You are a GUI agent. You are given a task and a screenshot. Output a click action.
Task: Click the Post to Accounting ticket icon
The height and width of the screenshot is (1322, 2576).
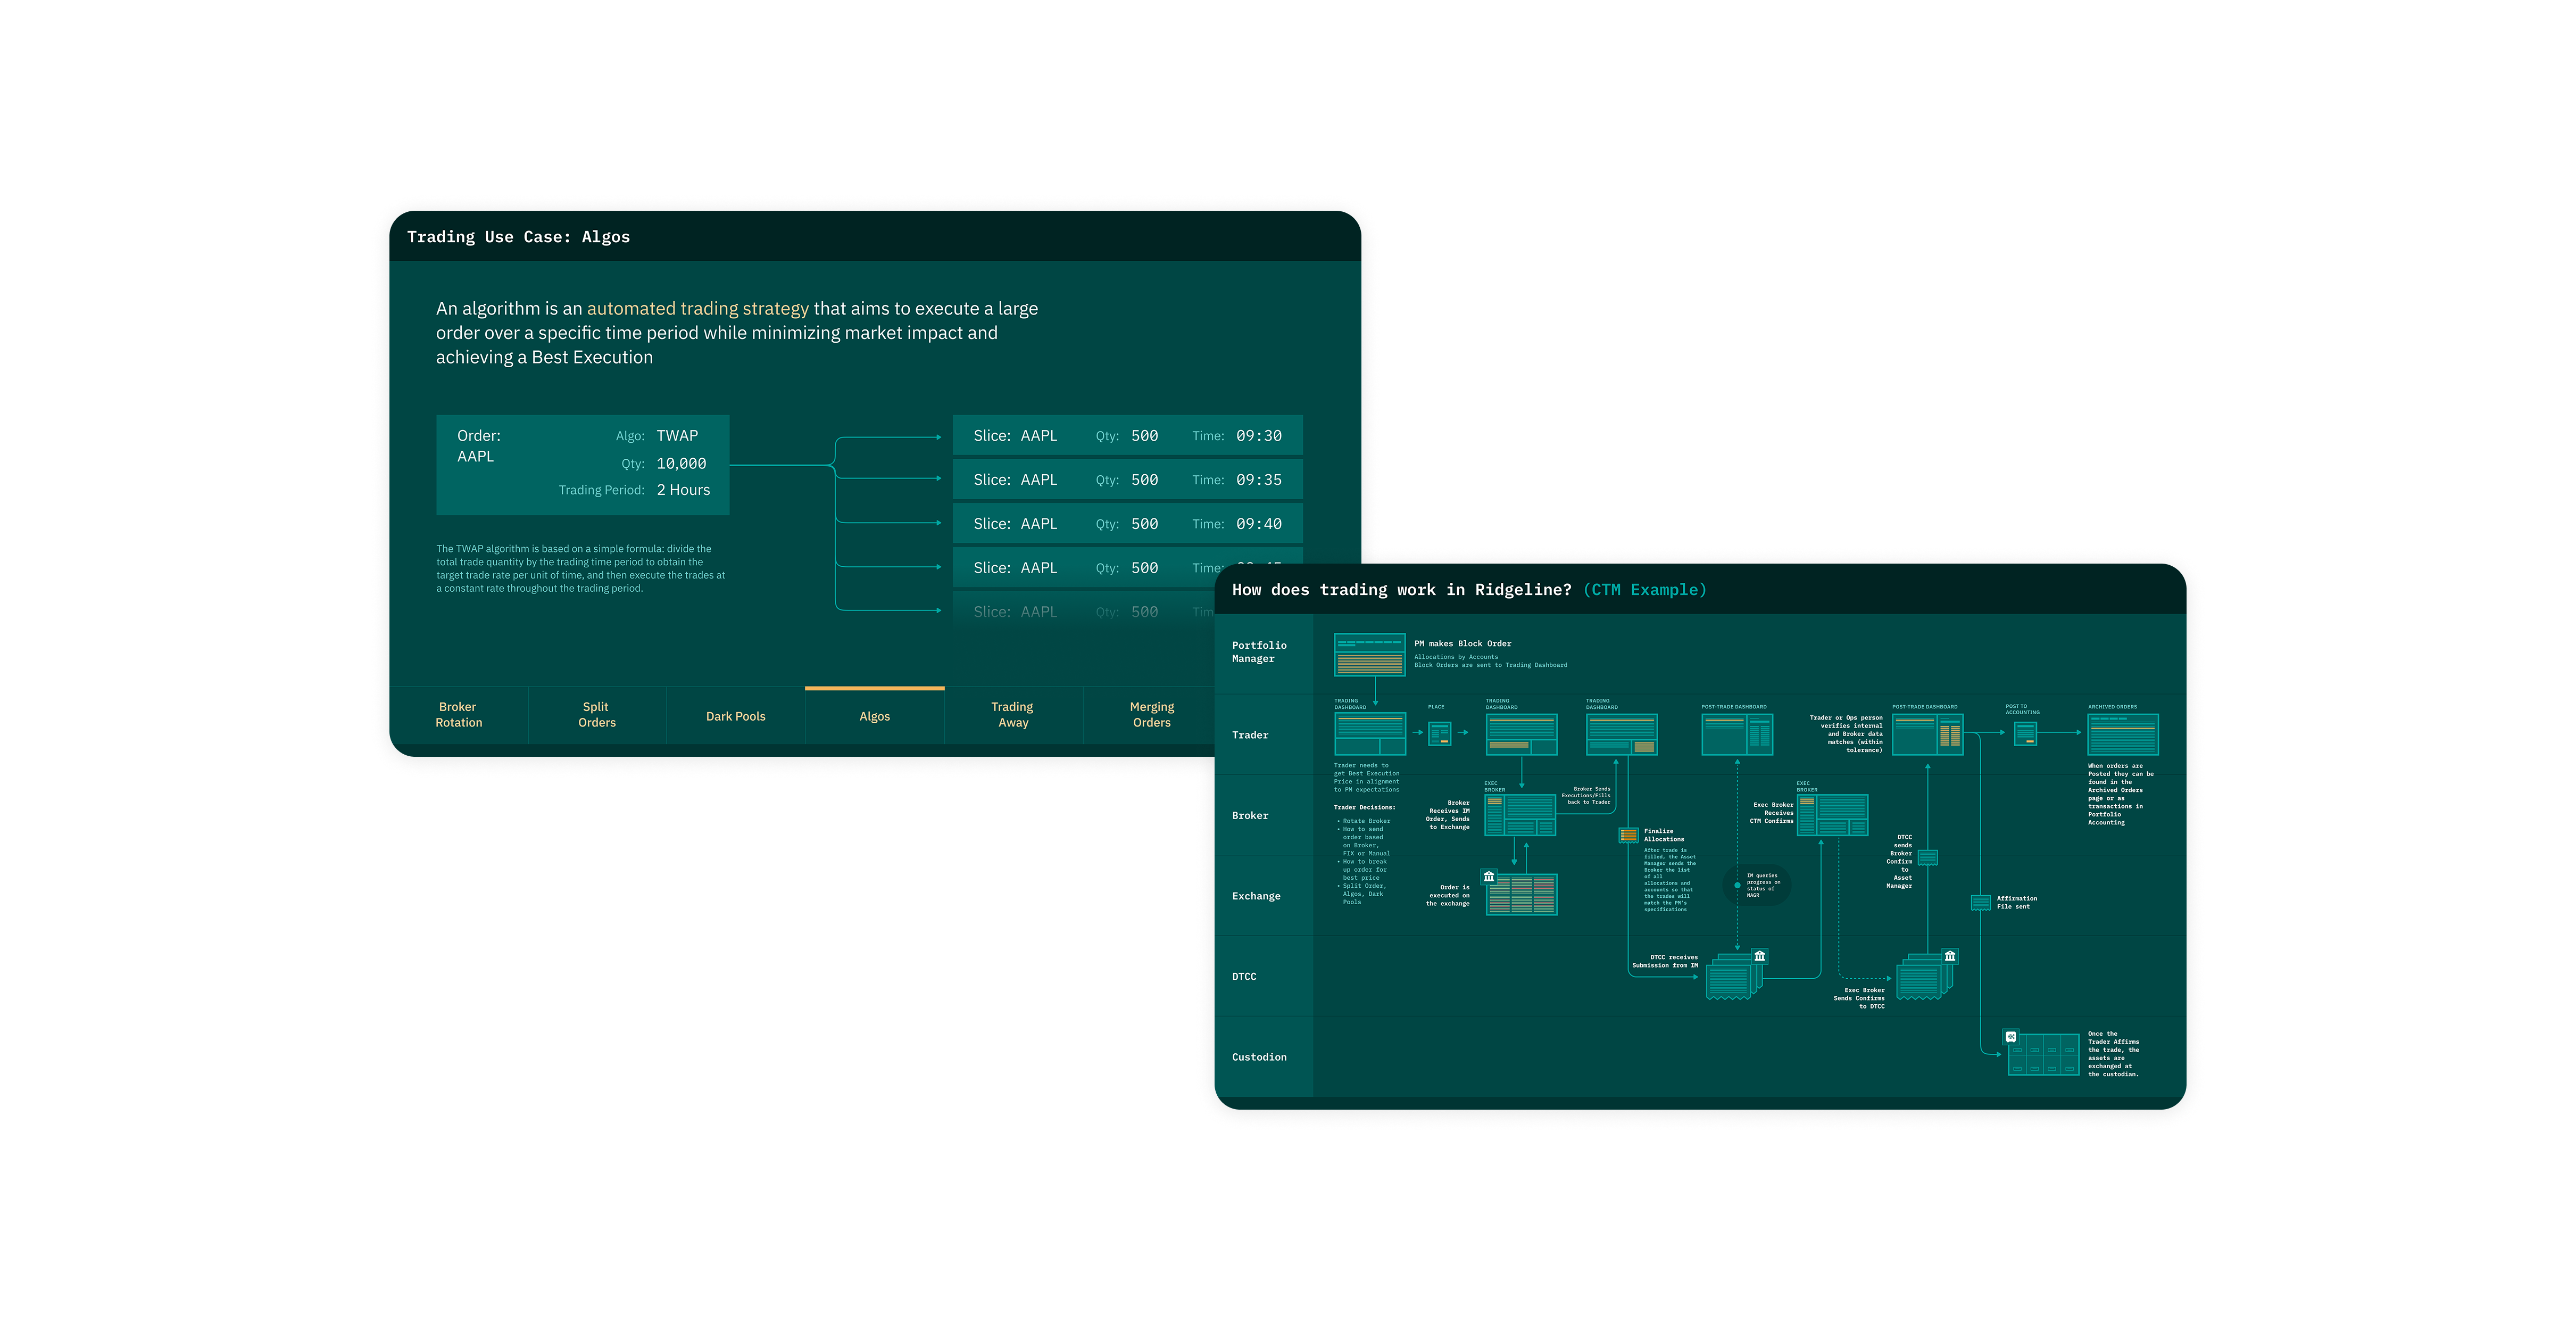[2025, 734]
